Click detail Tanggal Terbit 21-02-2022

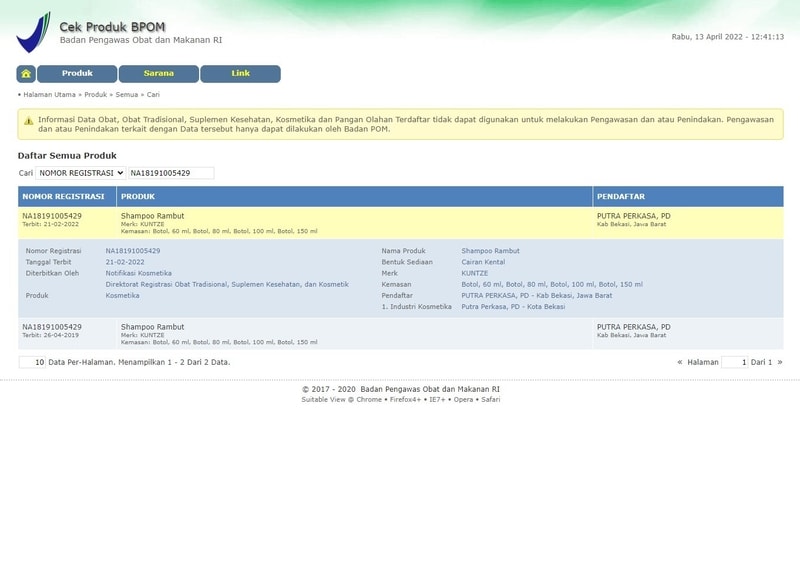coord(125,262)
